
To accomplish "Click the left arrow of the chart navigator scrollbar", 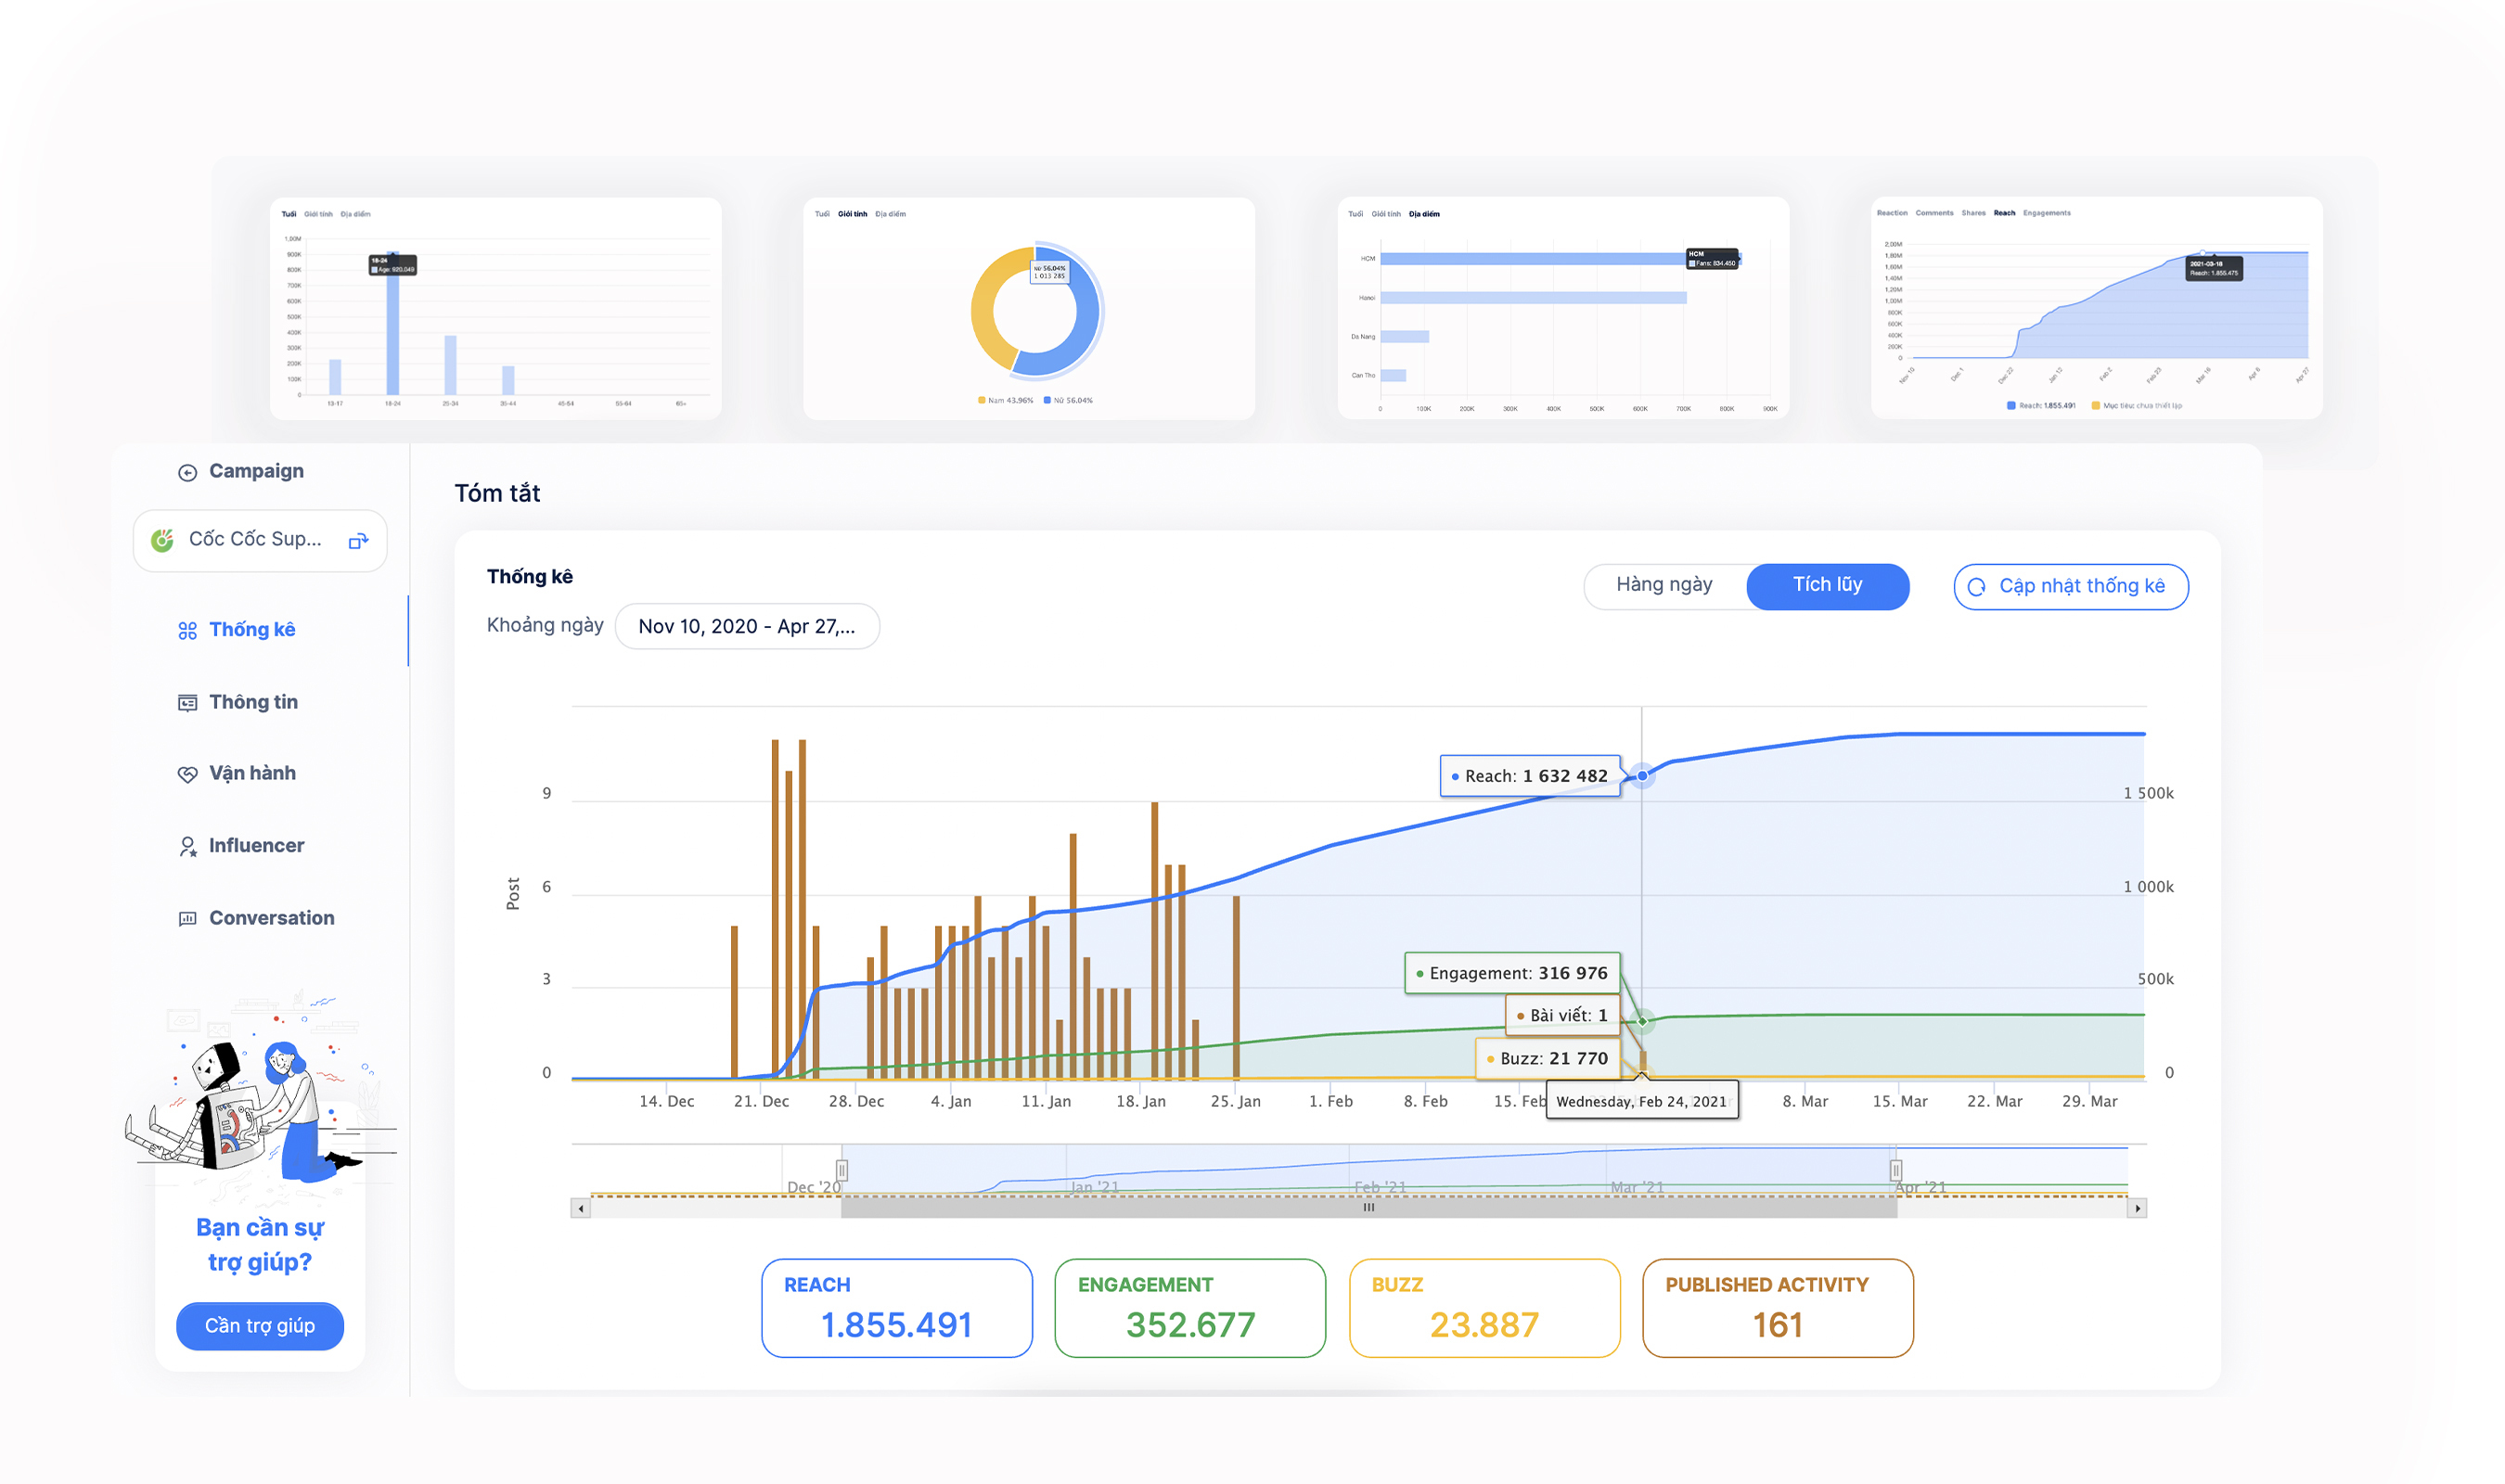I will tap(580, 1208).
